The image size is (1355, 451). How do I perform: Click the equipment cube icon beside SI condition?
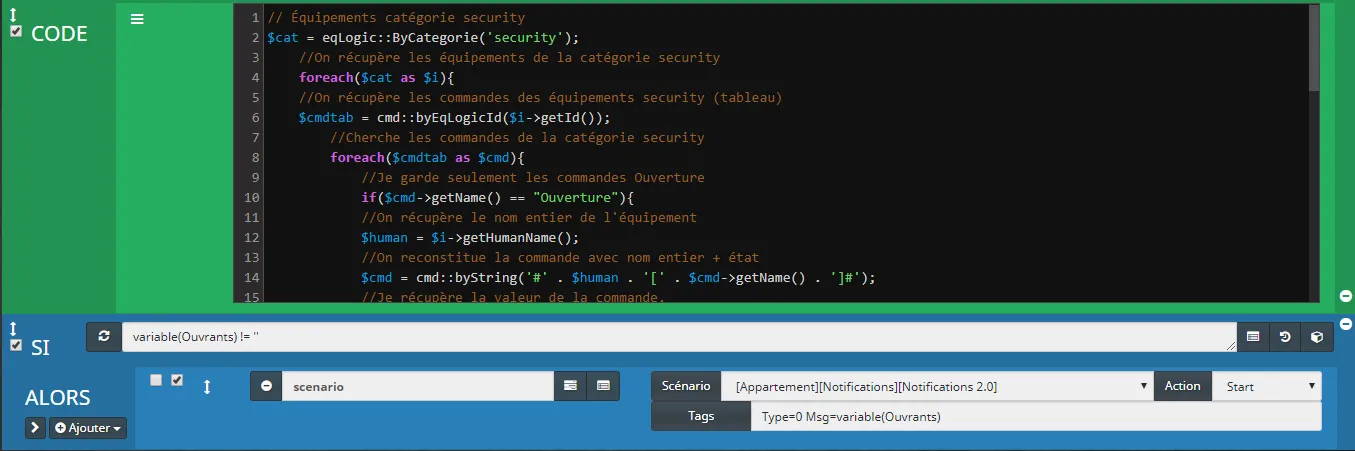click(x=1317, y=337)
